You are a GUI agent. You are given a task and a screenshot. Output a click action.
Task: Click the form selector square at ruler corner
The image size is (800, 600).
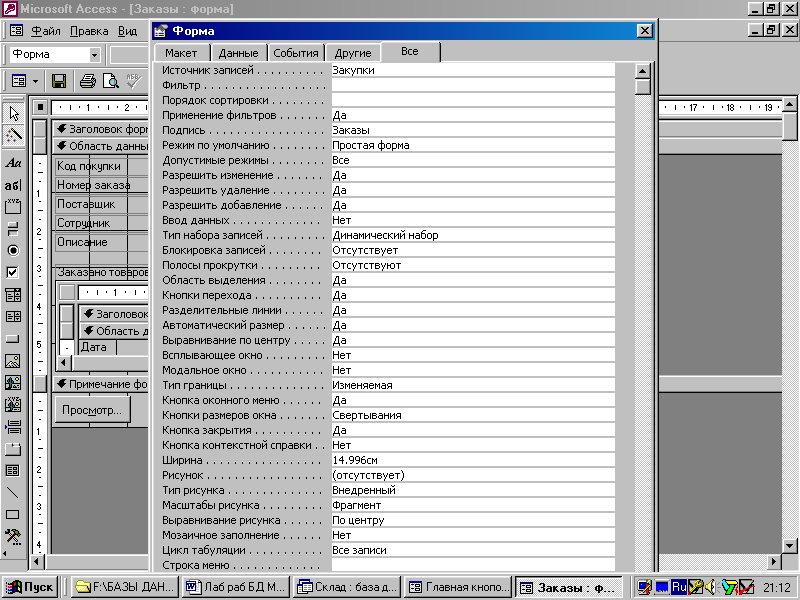coord(40,107)
